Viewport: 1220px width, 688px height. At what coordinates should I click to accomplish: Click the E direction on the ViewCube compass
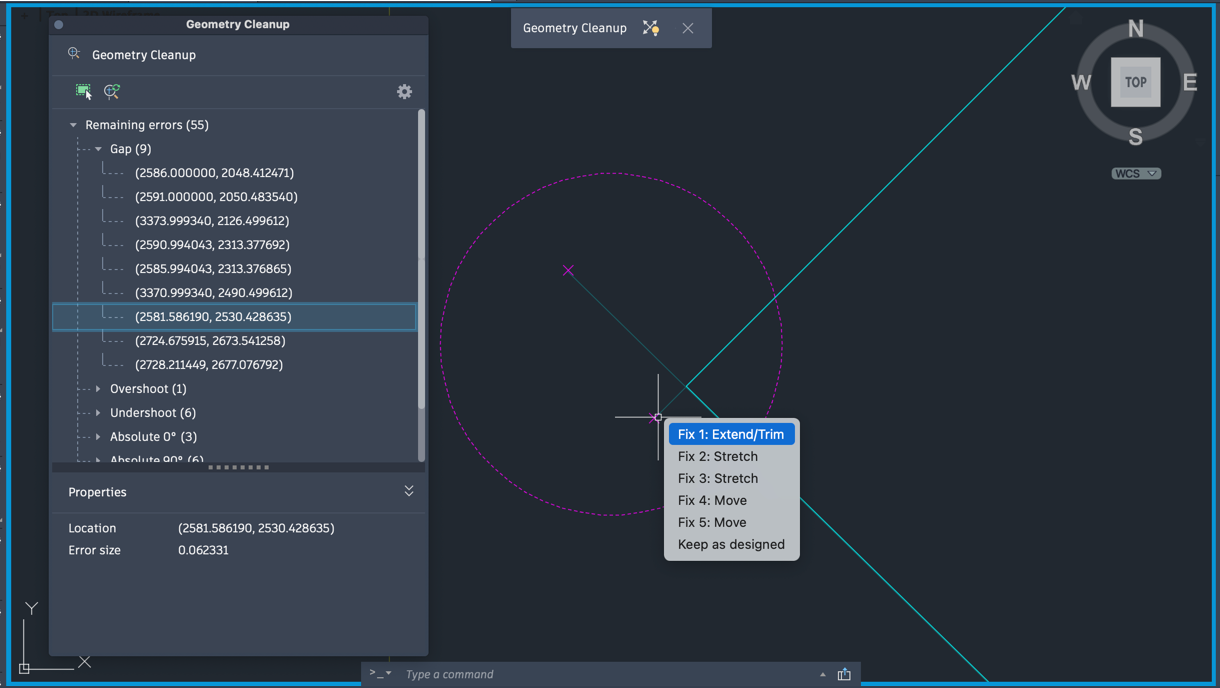[1190, 82]
